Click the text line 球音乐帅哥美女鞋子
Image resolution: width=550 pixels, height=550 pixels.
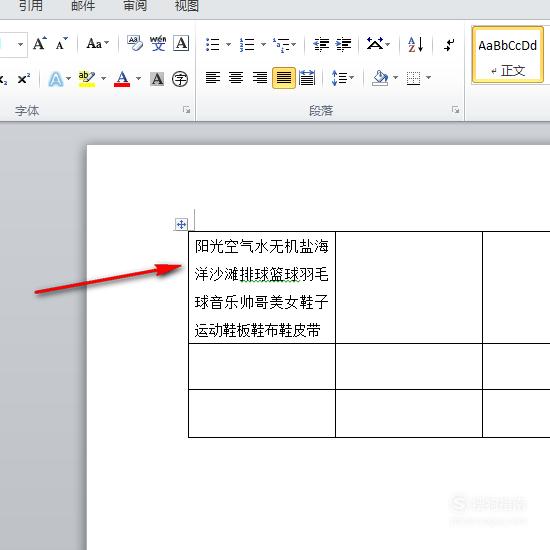262,302
